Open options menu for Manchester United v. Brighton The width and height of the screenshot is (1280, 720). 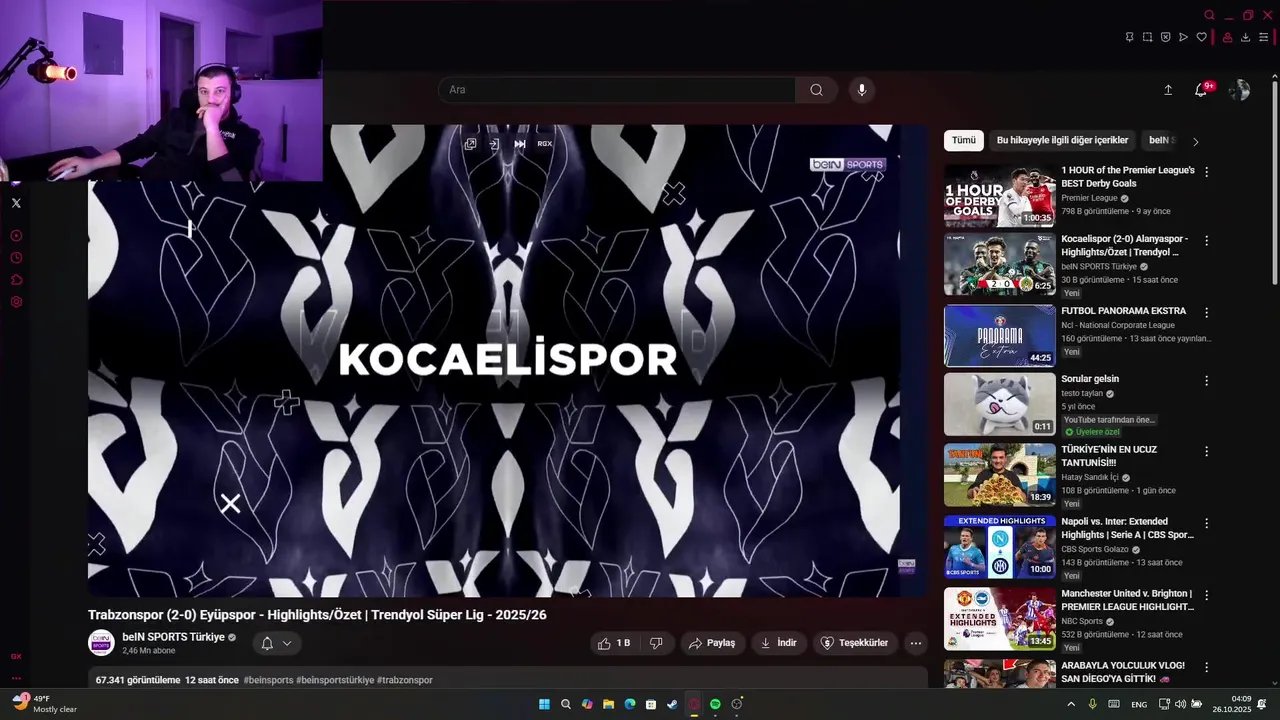pos(1206,595)
